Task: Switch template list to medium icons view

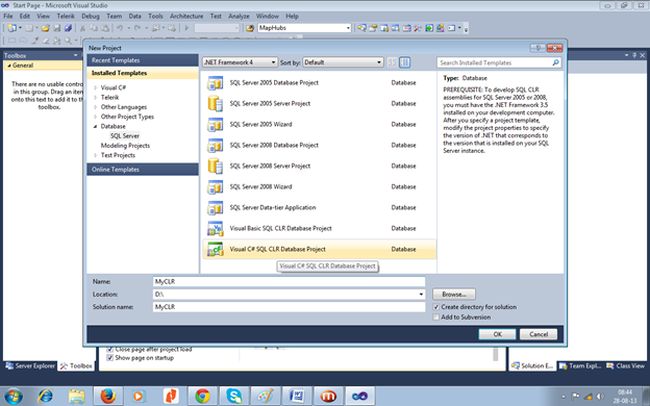Action: click(x=405, y=62)
